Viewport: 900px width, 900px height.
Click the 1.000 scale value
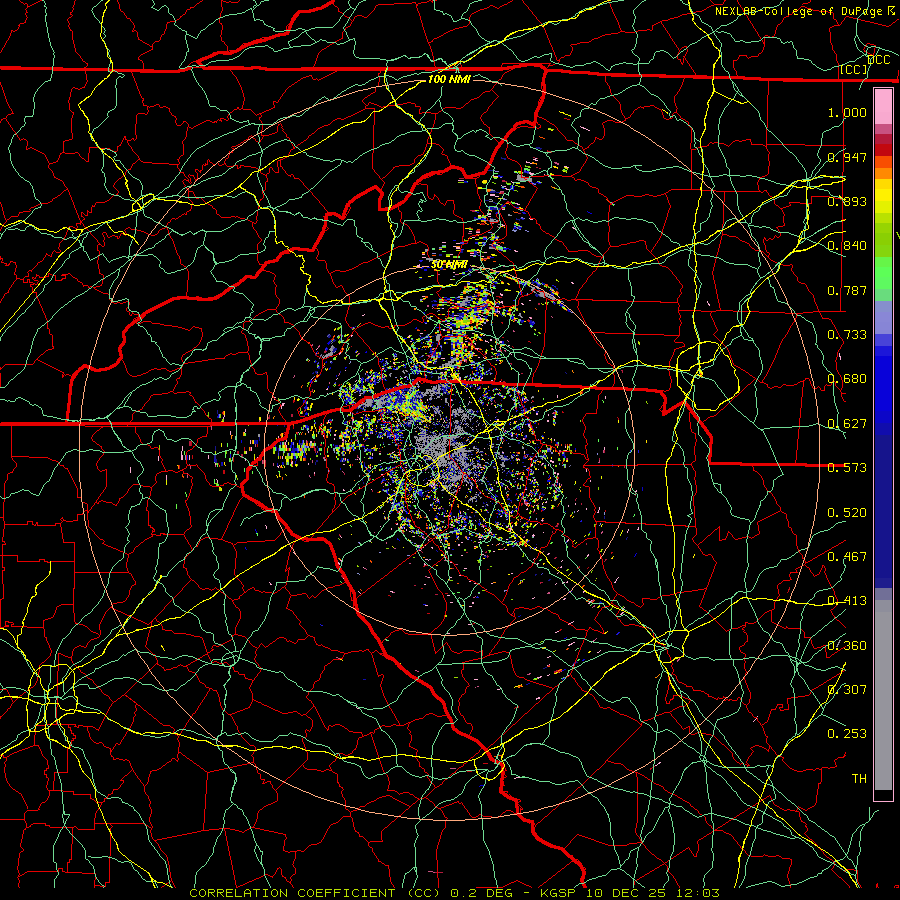(847, 112)
